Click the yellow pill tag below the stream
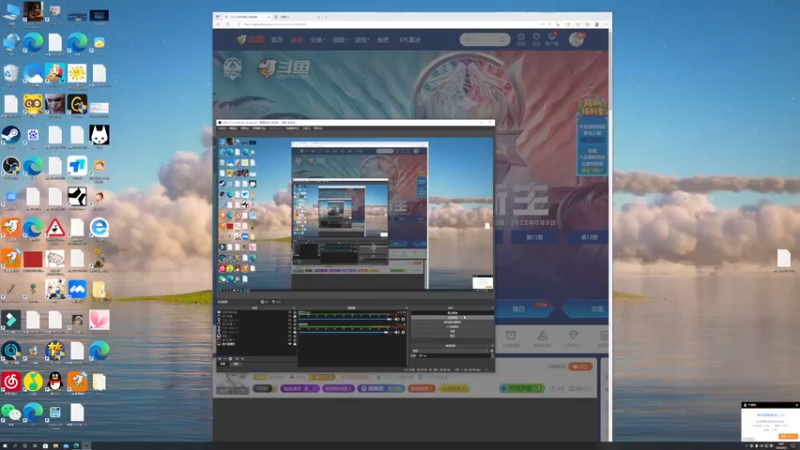This screenshot has width=800, height=450. pos(453,388)
